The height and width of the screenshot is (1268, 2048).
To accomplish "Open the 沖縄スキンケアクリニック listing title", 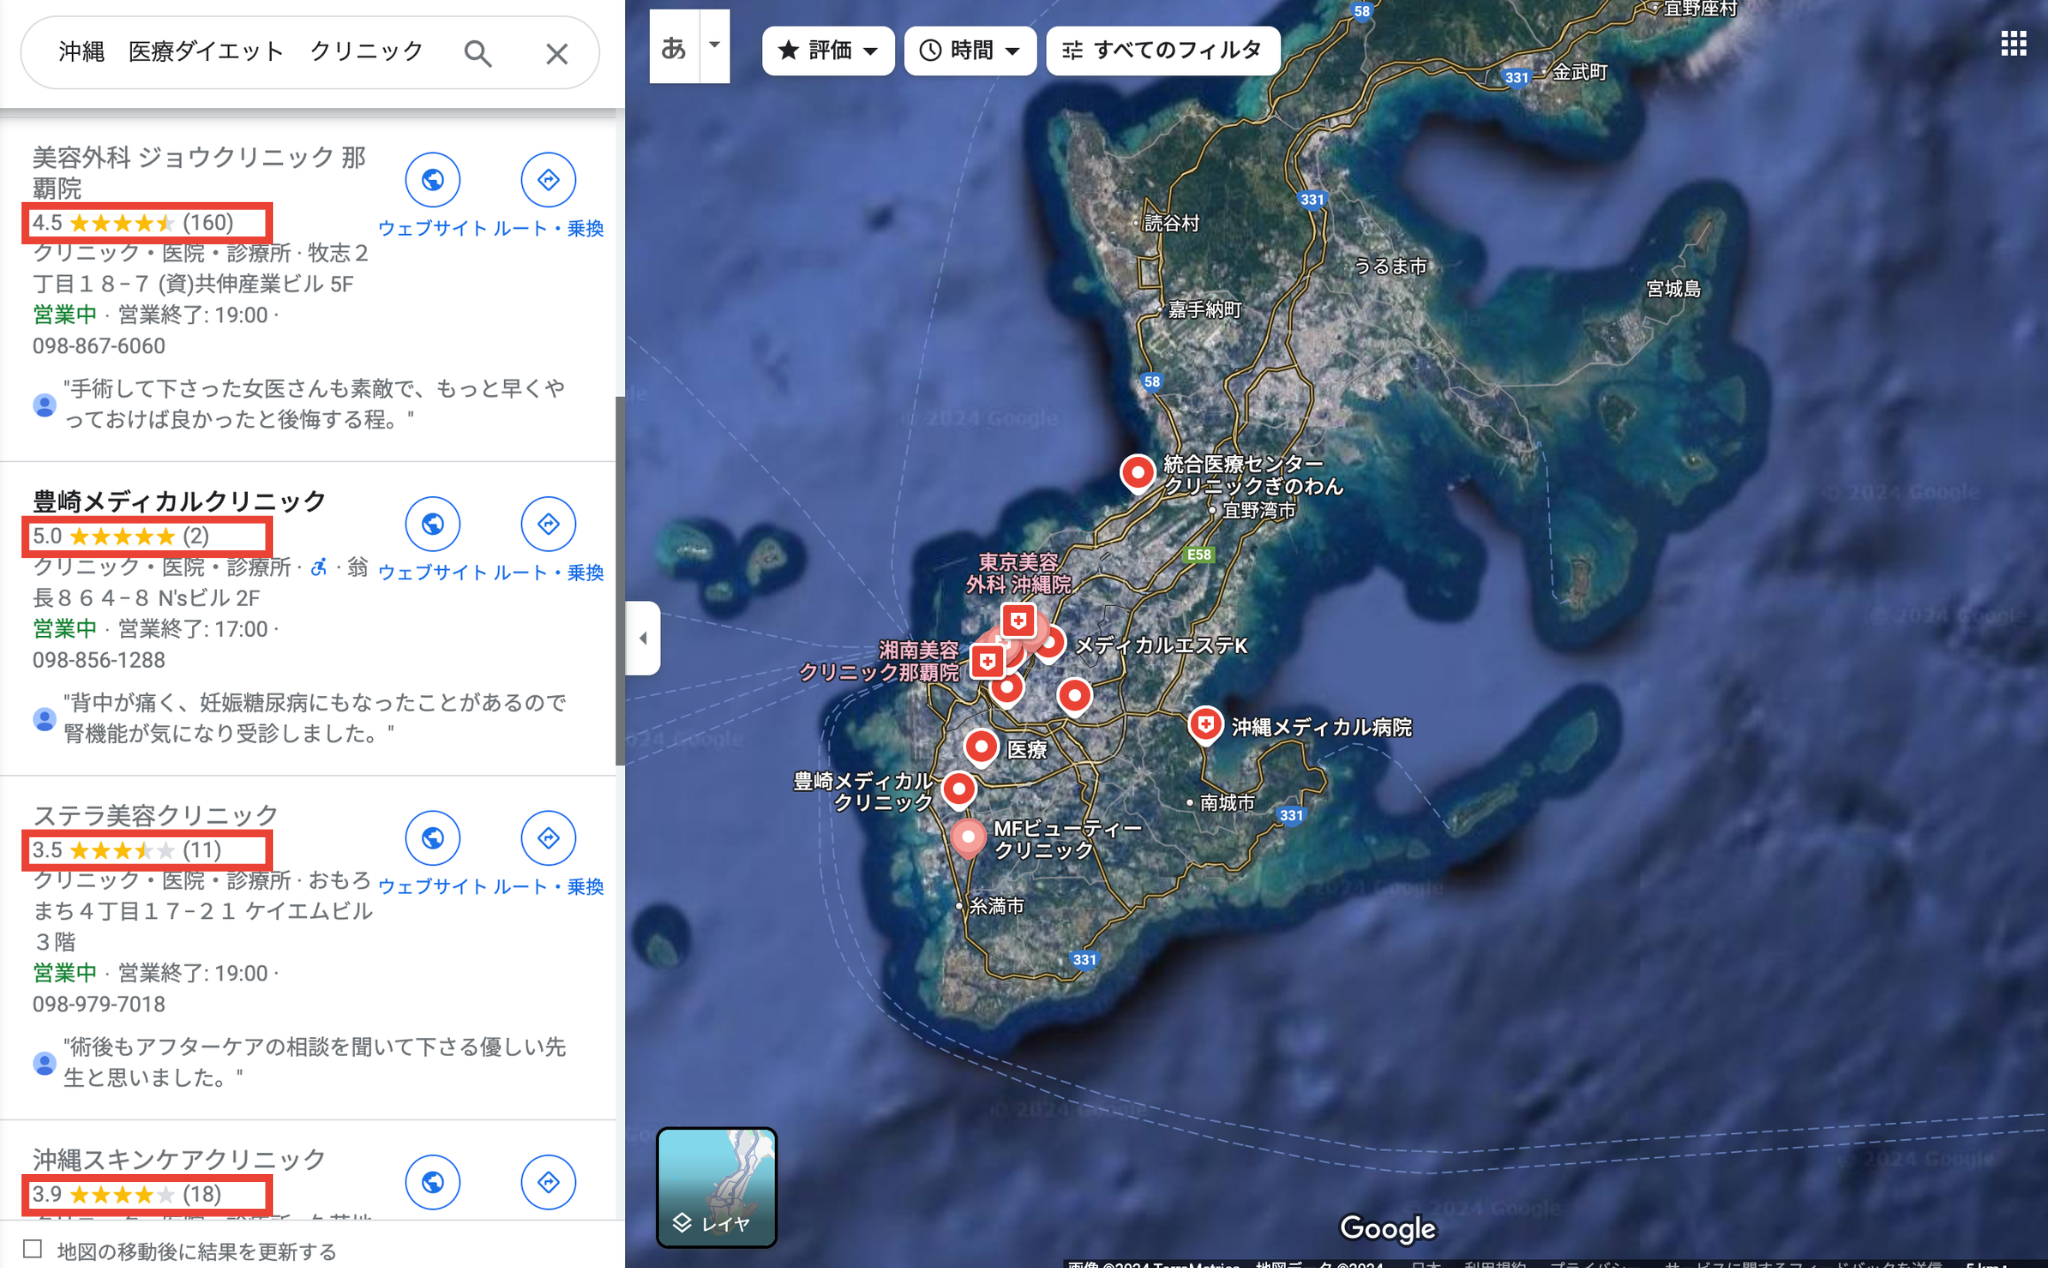I will (180, 1159).
